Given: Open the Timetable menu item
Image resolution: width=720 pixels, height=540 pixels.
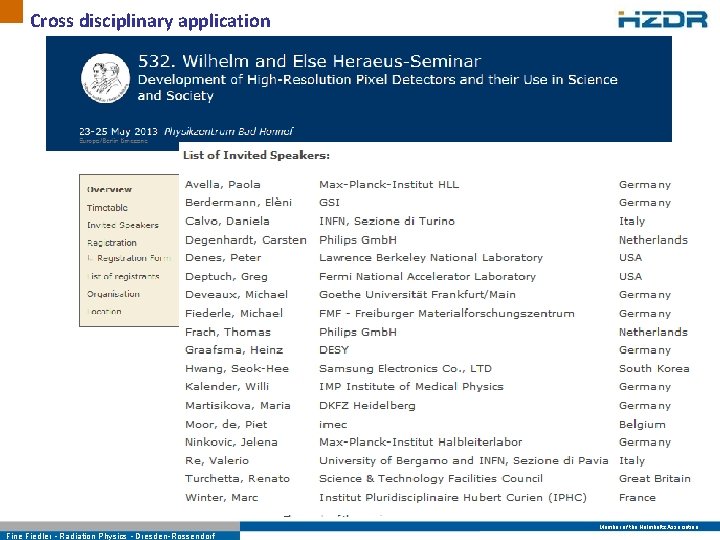Looking at the screenshot, I should (107, 208).
